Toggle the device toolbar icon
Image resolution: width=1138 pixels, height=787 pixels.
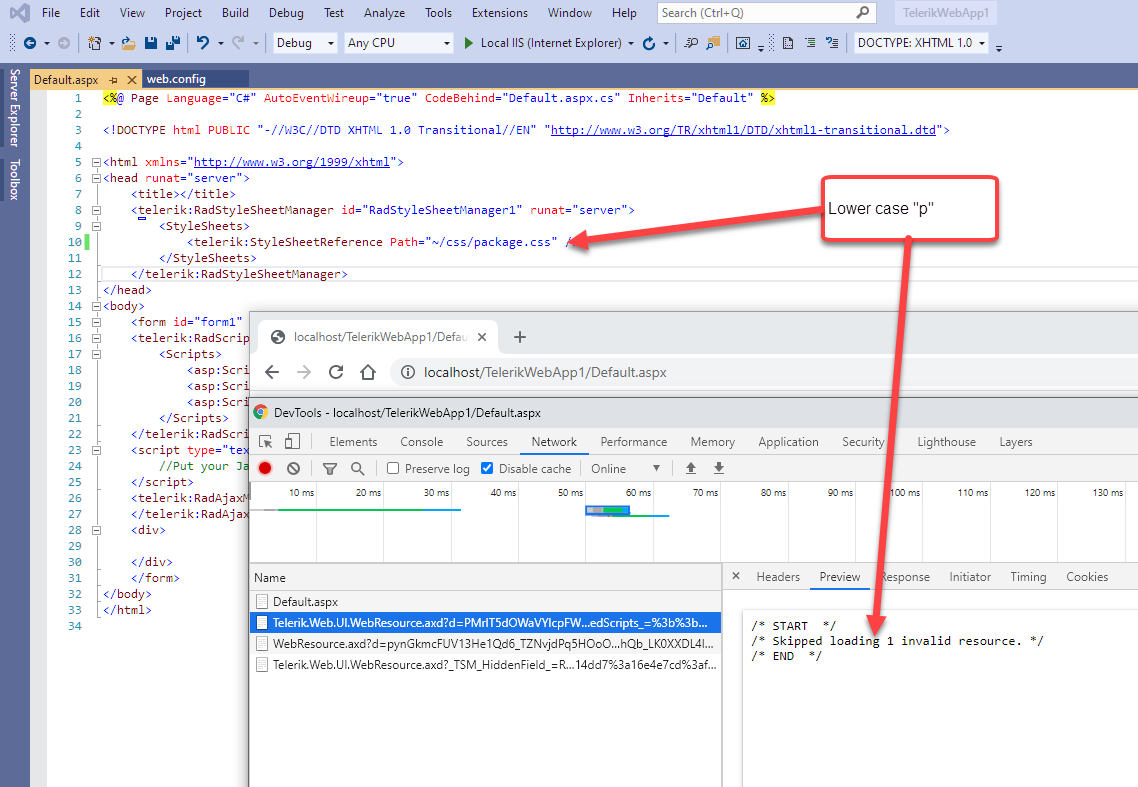point(292,441)
